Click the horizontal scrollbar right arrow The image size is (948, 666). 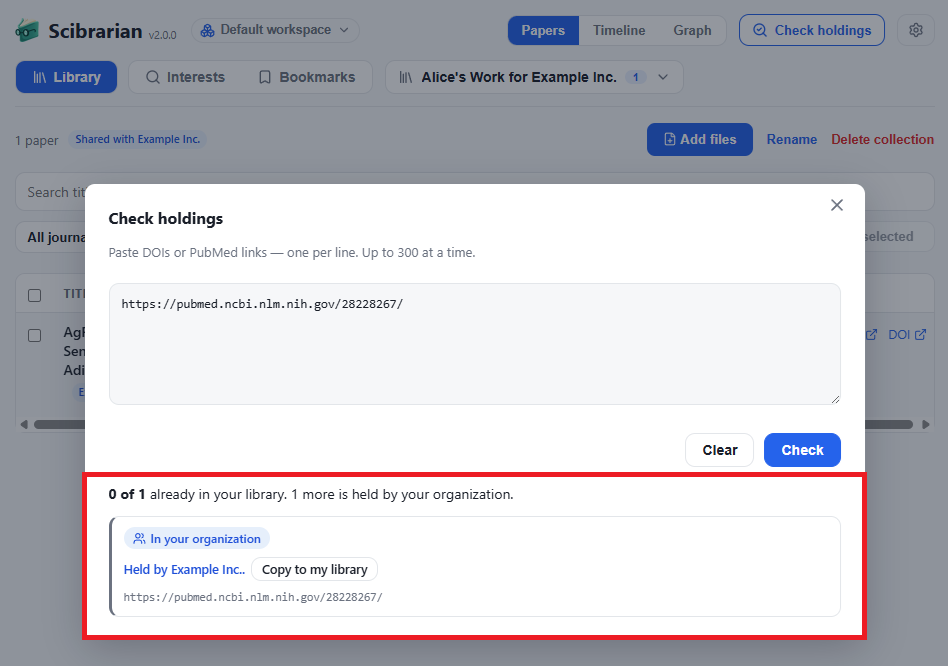pos(926,425)
